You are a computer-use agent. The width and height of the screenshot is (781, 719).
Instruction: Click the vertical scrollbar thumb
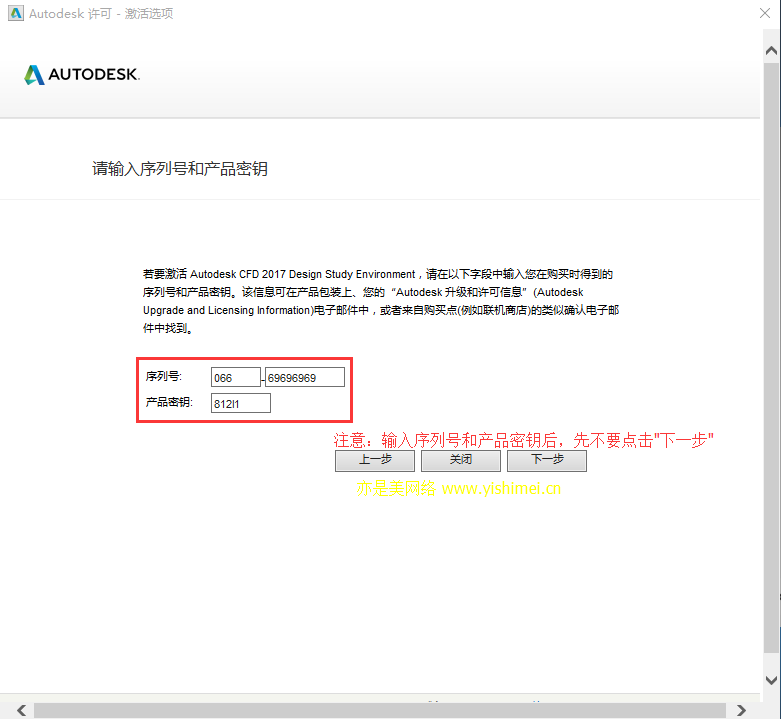(x=771, y=357)
